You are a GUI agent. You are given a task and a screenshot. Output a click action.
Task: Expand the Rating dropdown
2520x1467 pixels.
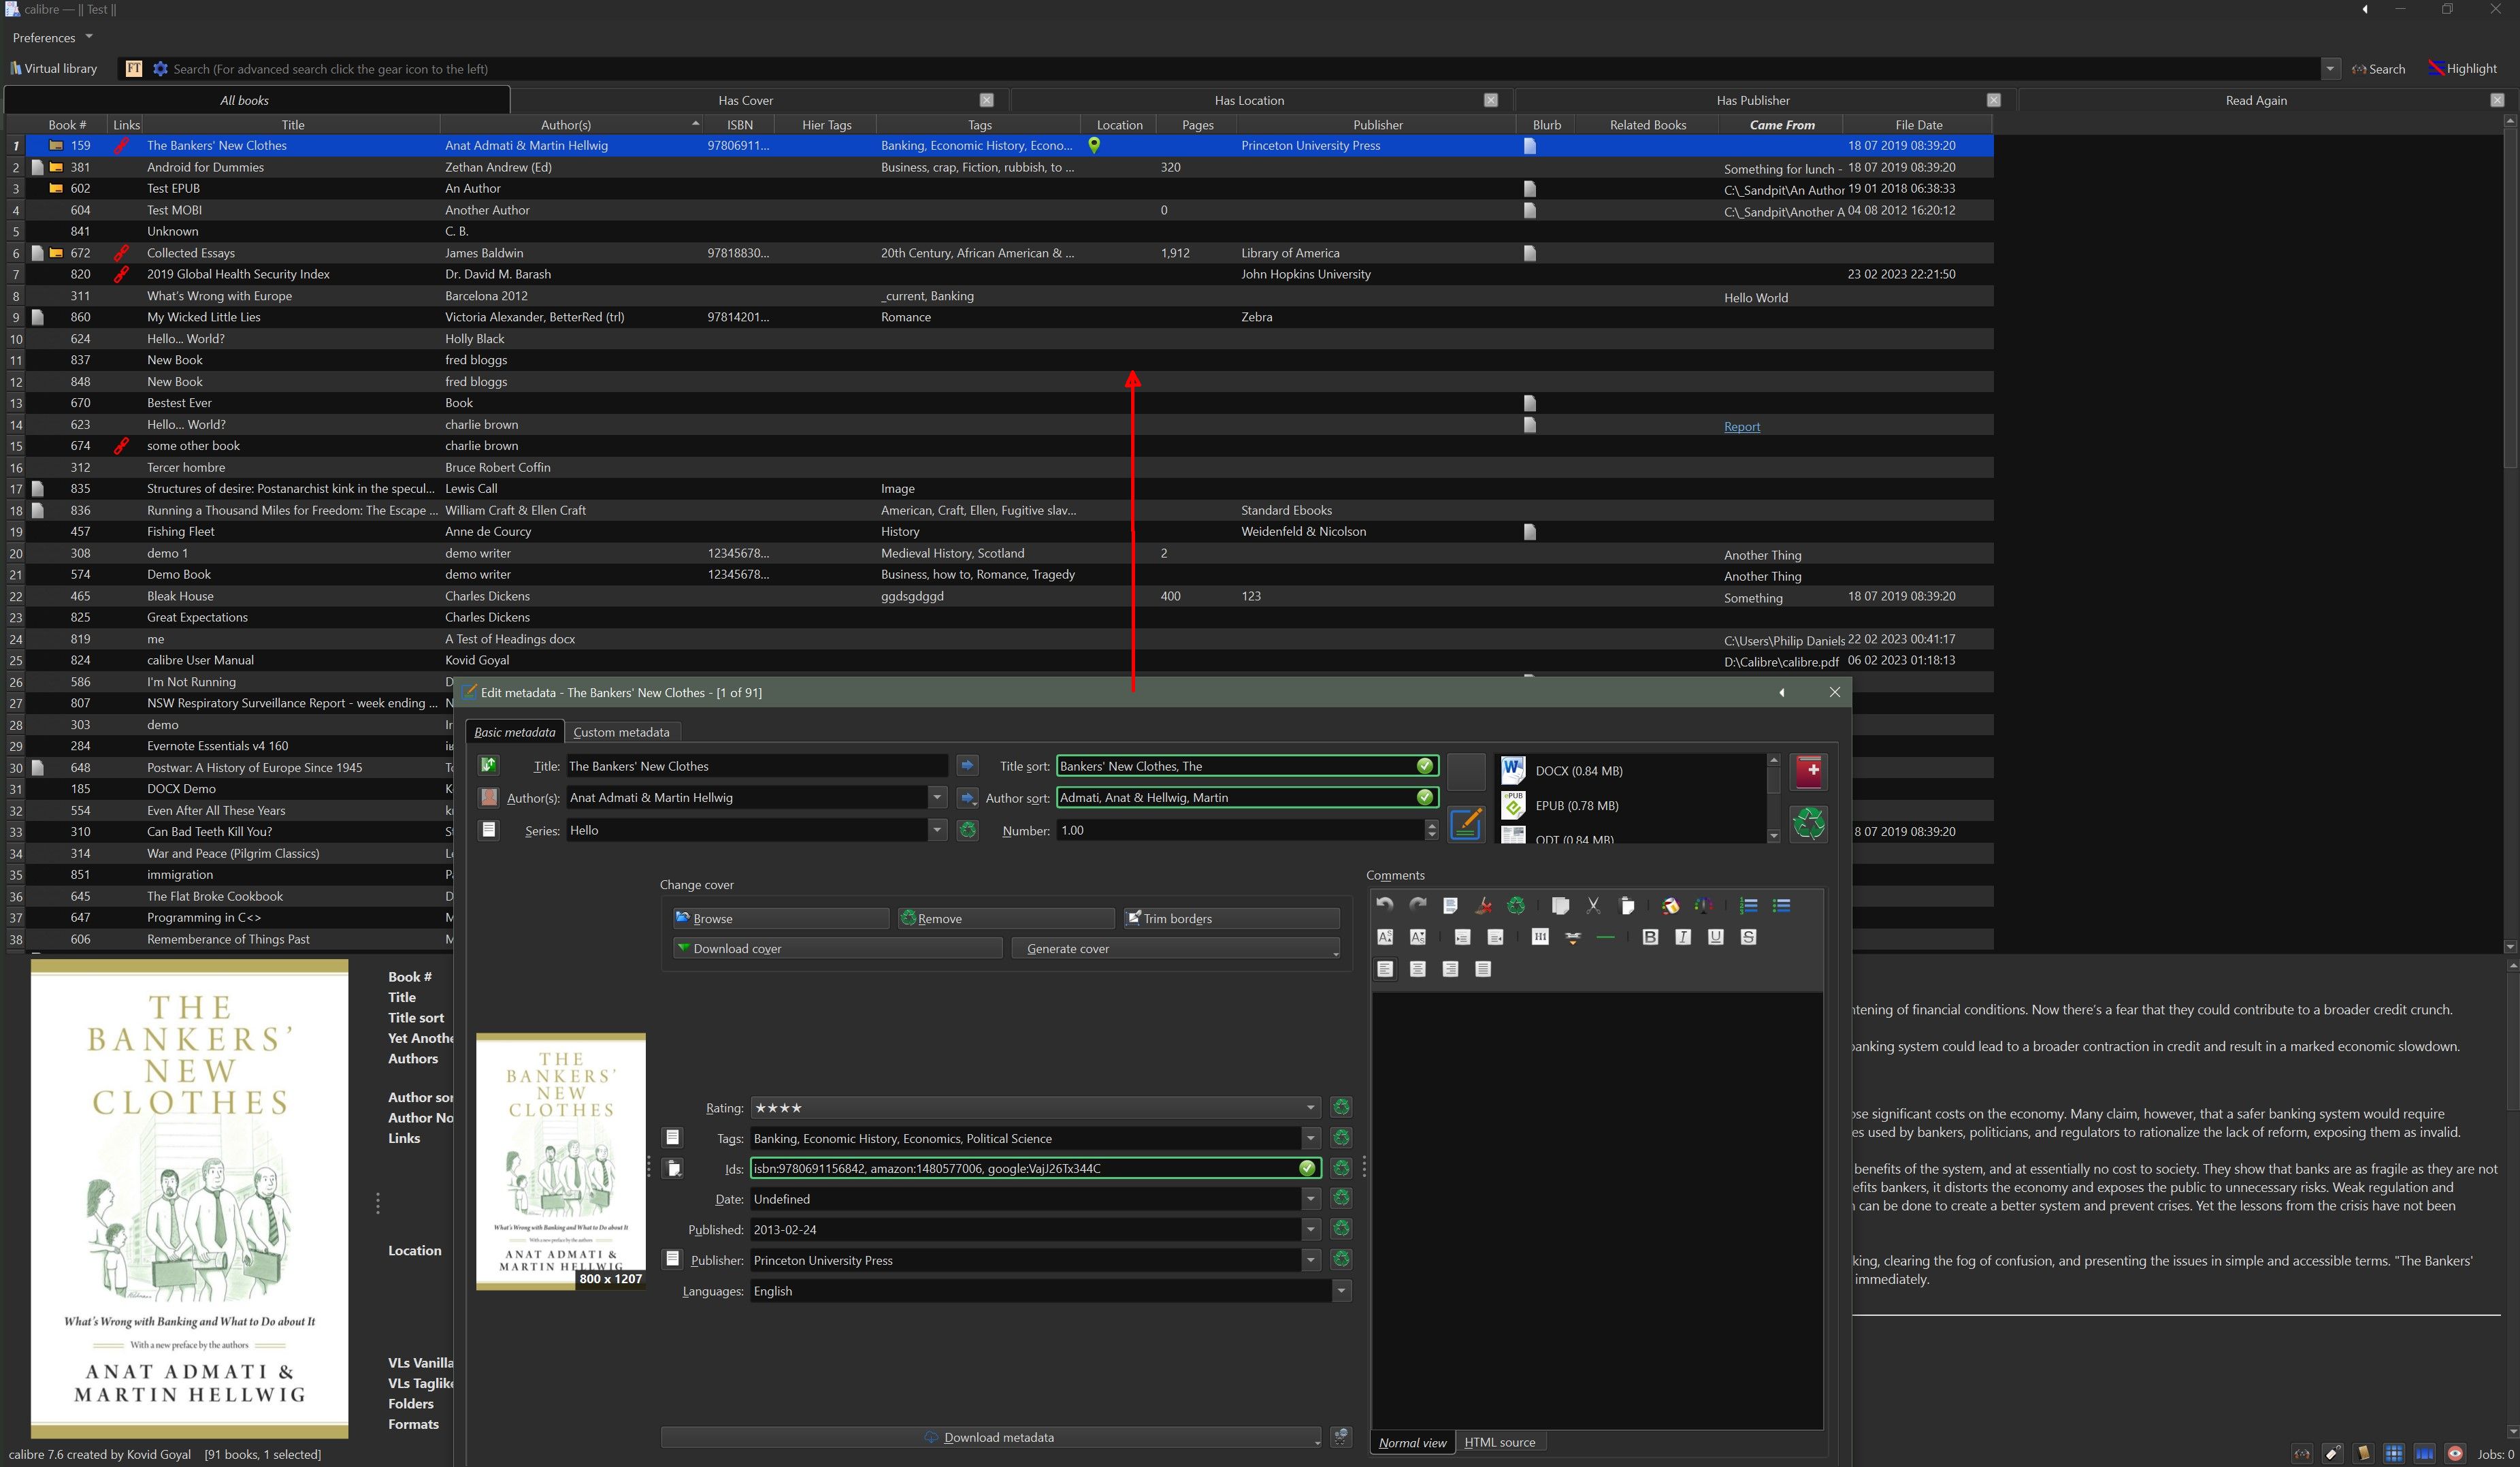coord(1310,1108)
